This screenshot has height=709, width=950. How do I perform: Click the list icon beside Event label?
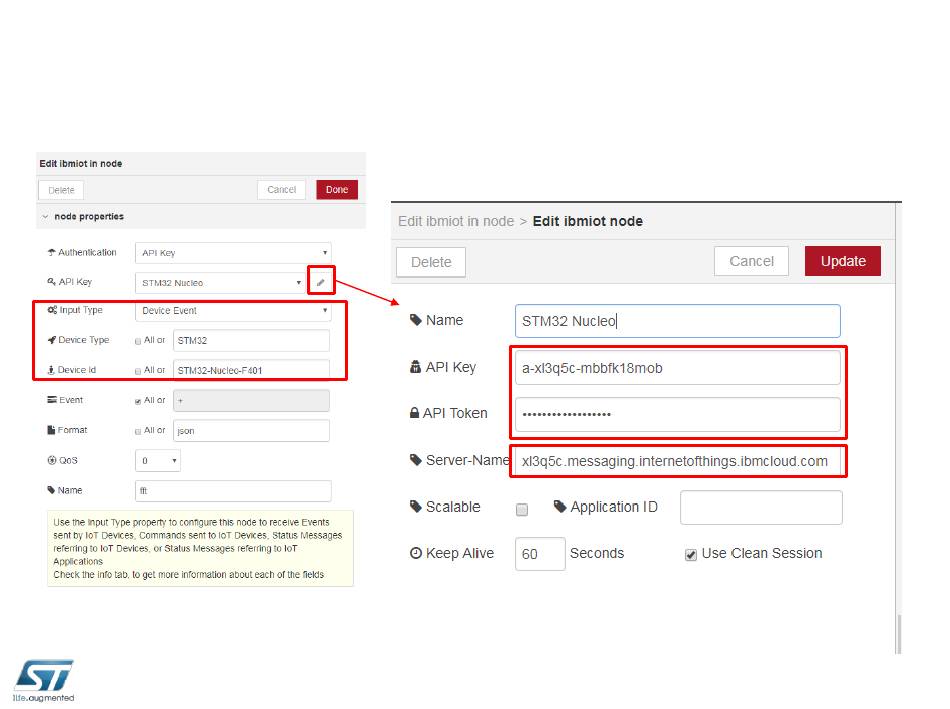point(52,400)
